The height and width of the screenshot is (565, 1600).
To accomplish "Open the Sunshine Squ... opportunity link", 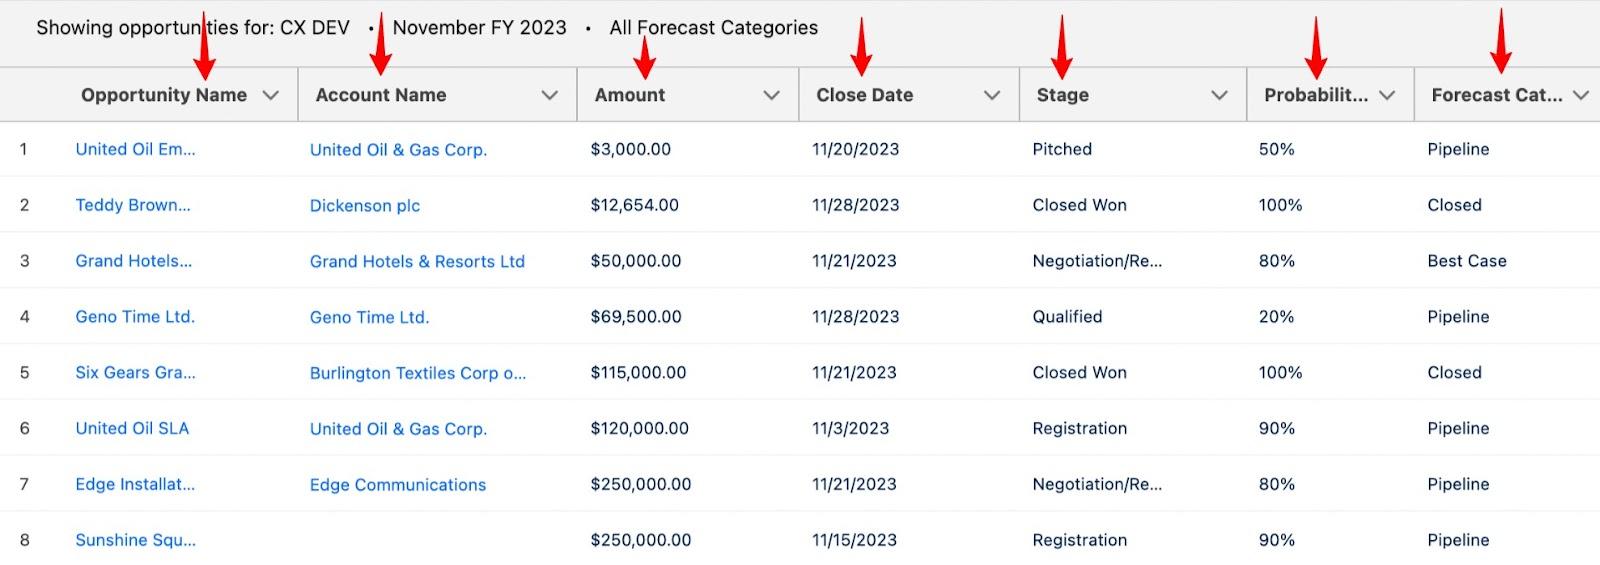I will (x=136, y=540).
